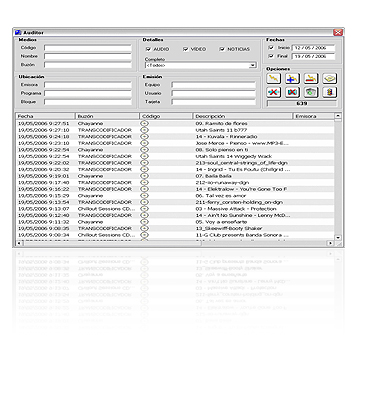
Task: Click the horizontal scrollbar right arrow
Action: click(x=330, y=243)
